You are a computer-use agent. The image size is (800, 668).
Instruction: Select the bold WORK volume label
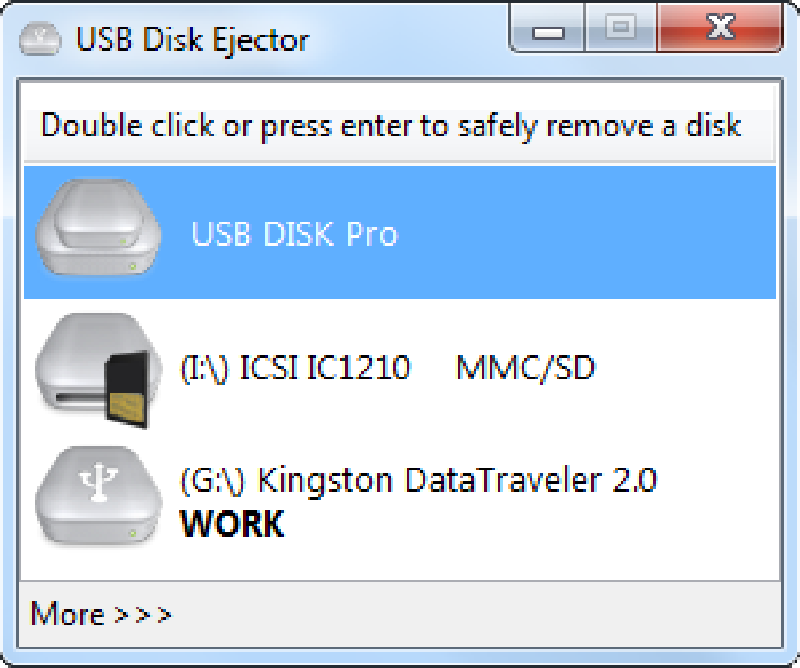[232, 523]
